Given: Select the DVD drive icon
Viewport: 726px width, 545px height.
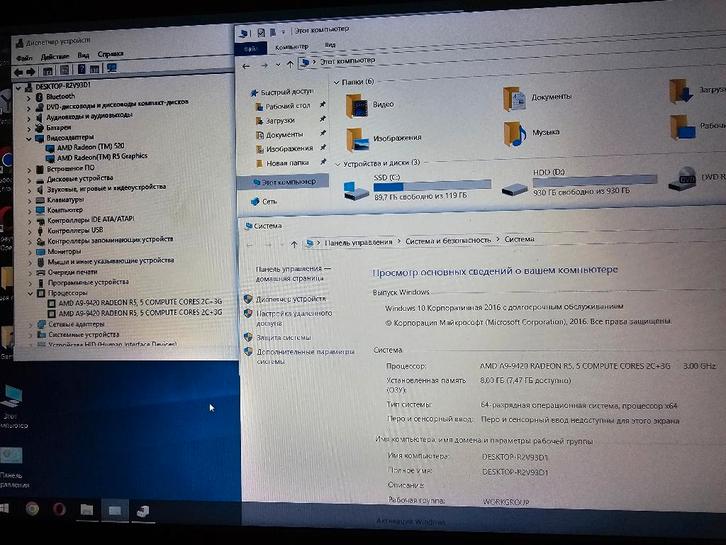Looking at the screenshot, I should 683,179.
